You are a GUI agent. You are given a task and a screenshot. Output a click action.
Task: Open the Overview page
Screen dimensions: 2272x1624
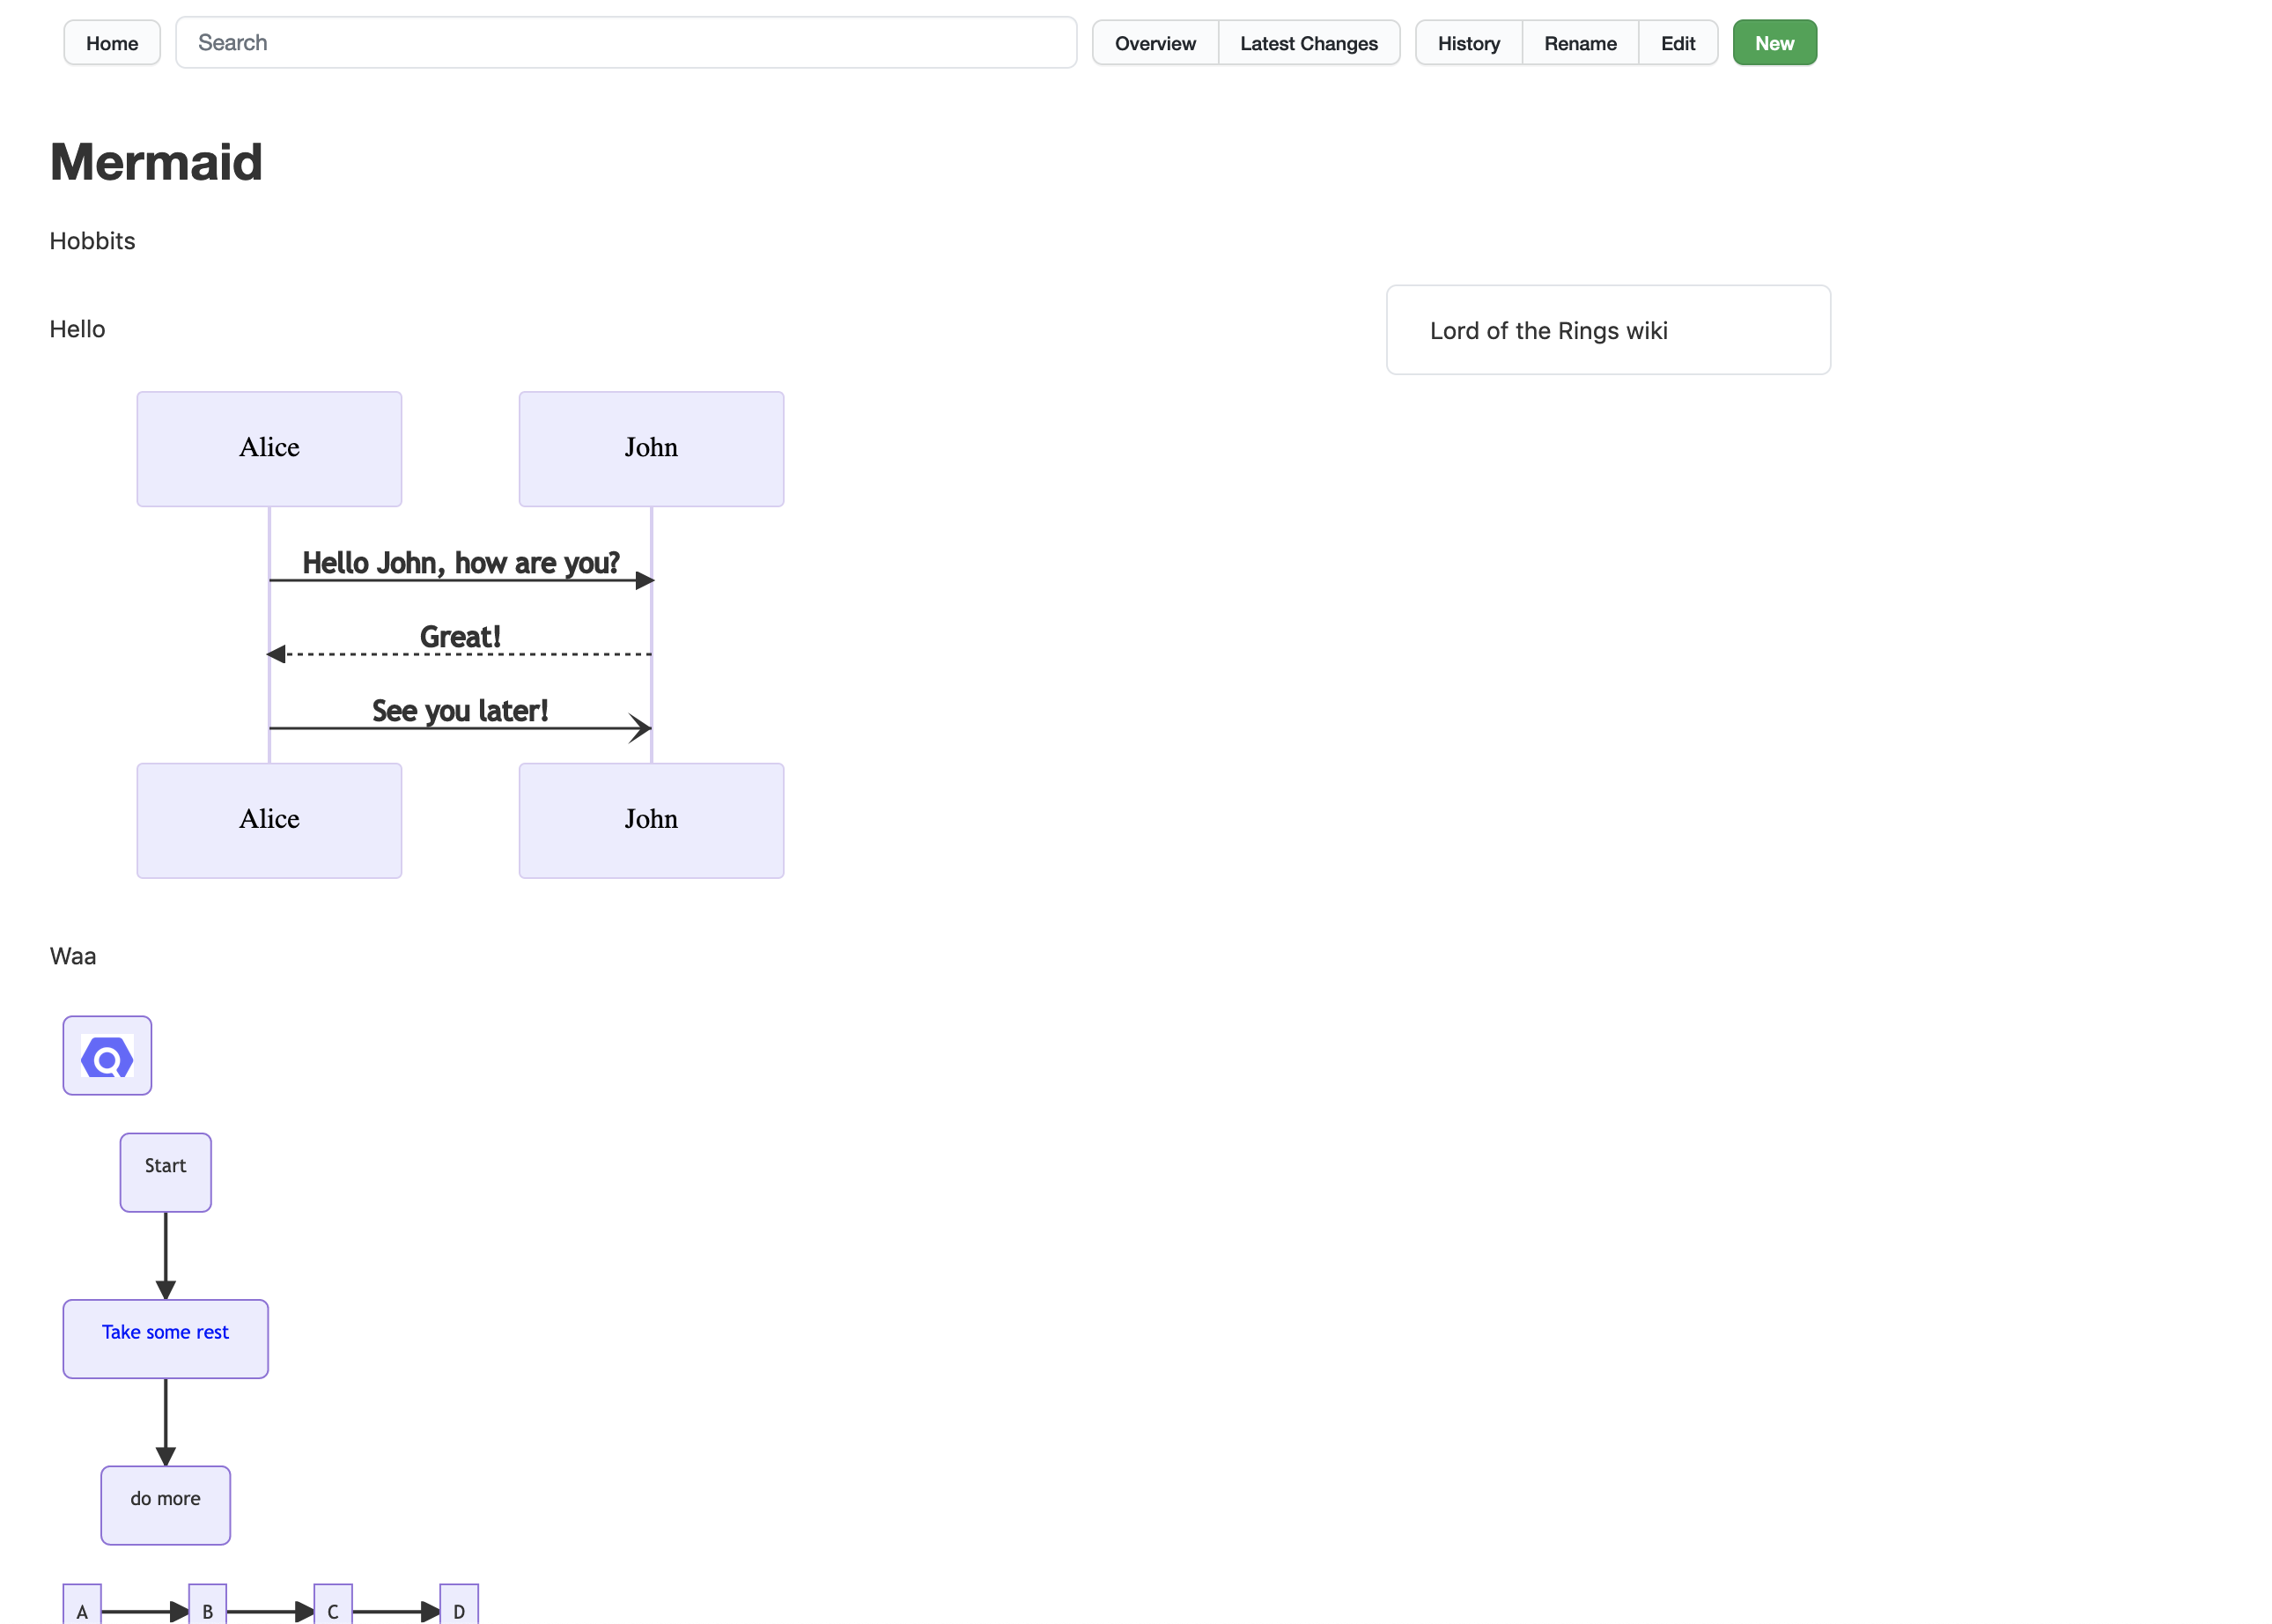(x=1155, y=43)
